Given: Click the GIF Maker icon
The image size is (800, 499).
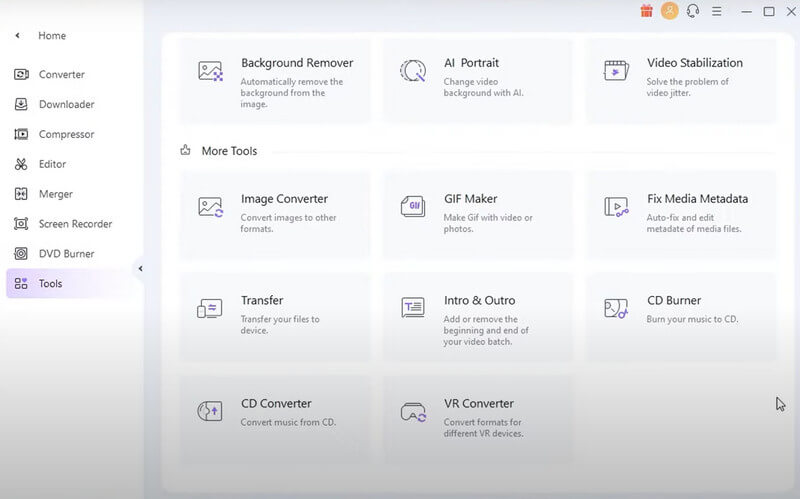Looking at the screenshot, I should (x=412, y=207).
